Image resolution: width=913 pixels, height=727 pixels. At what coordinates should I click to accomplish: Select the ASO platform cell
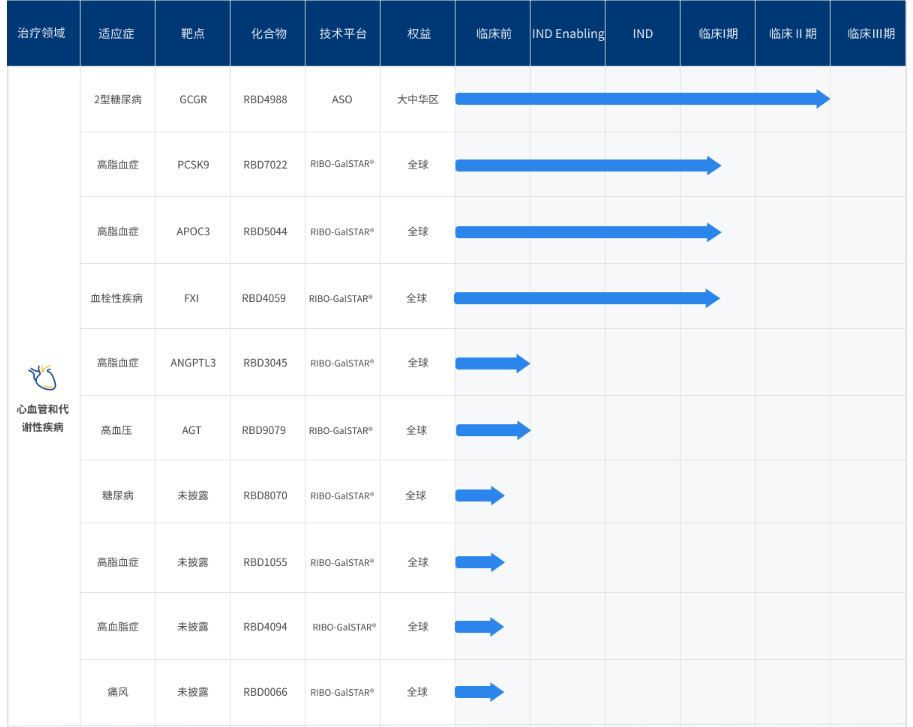[x=342, y=100]
